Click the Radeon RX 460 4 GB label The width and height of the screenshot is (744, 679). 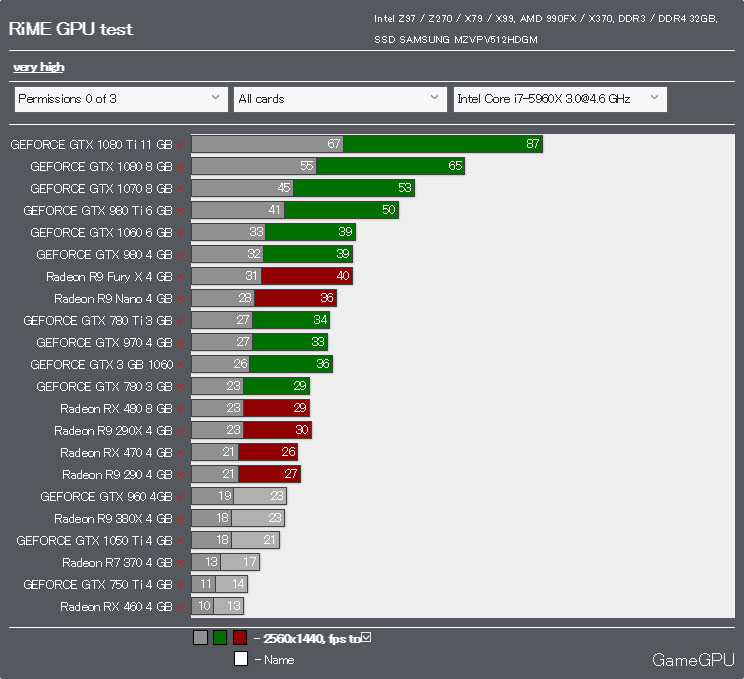pyautogui.click(x=116, y=606)
